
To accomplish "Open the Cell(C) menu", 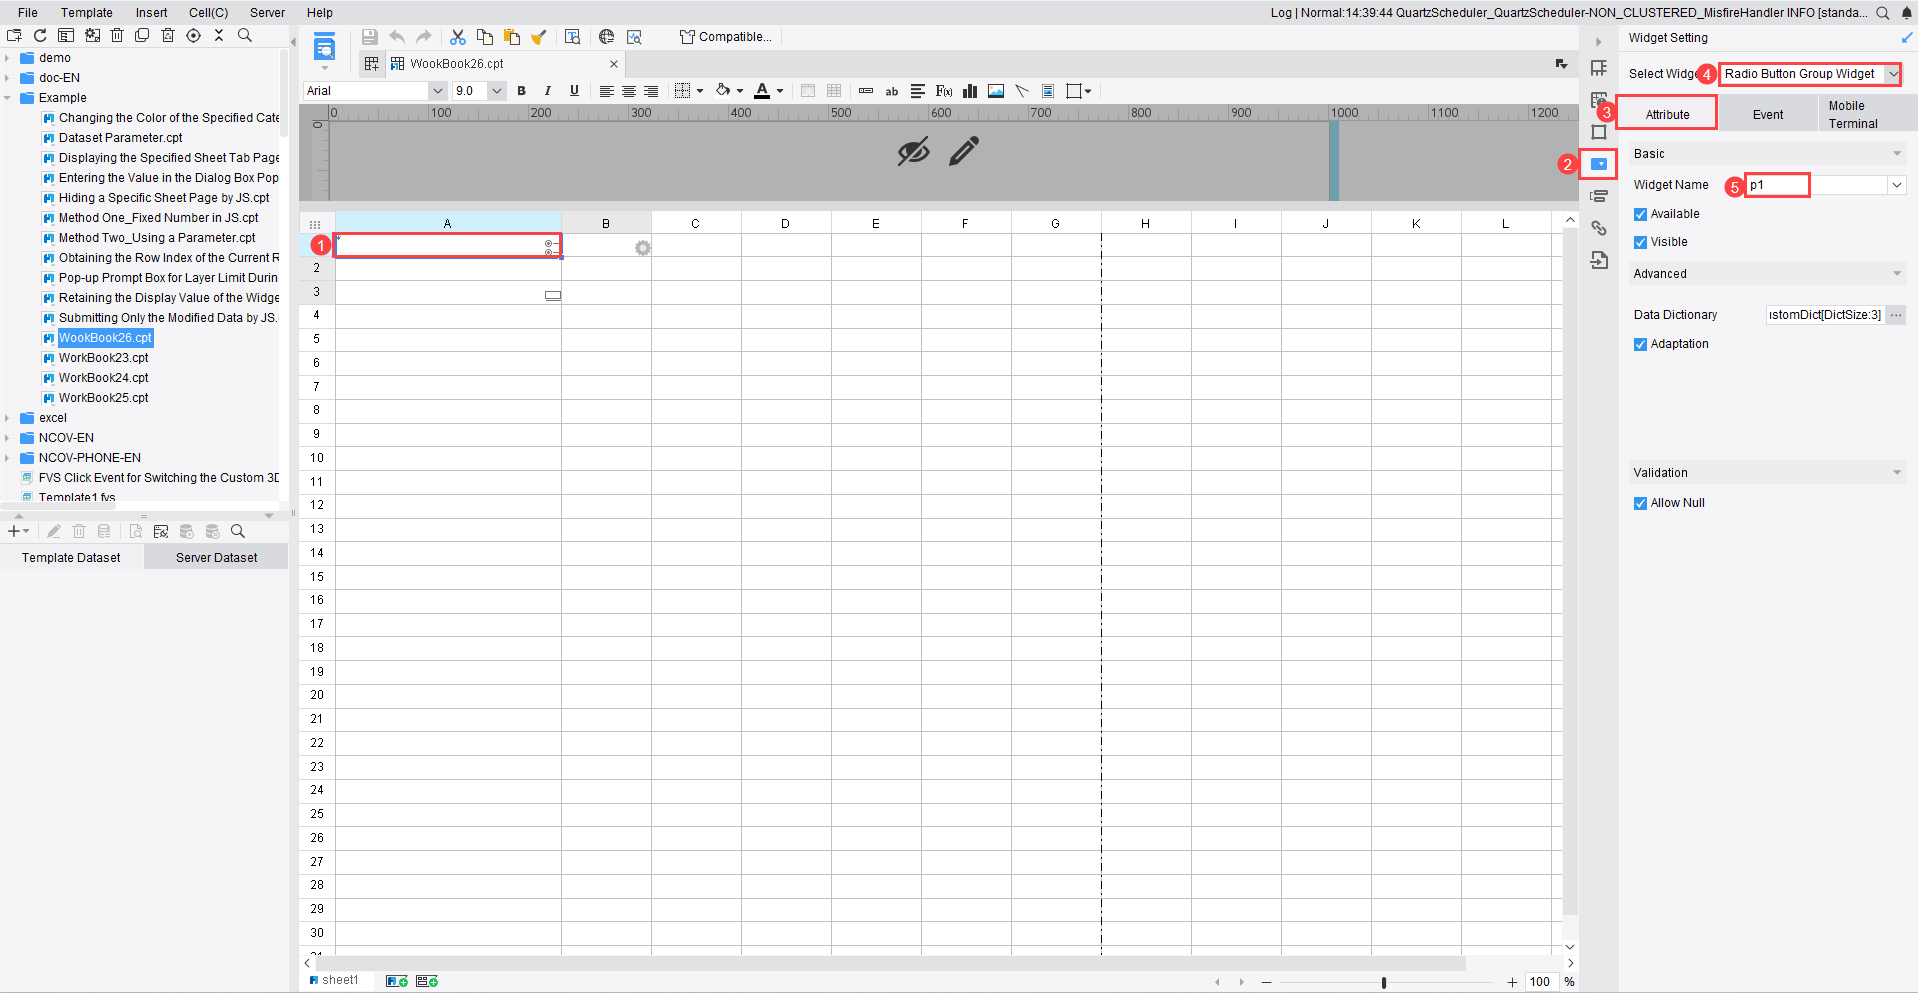I will [209, 13].
